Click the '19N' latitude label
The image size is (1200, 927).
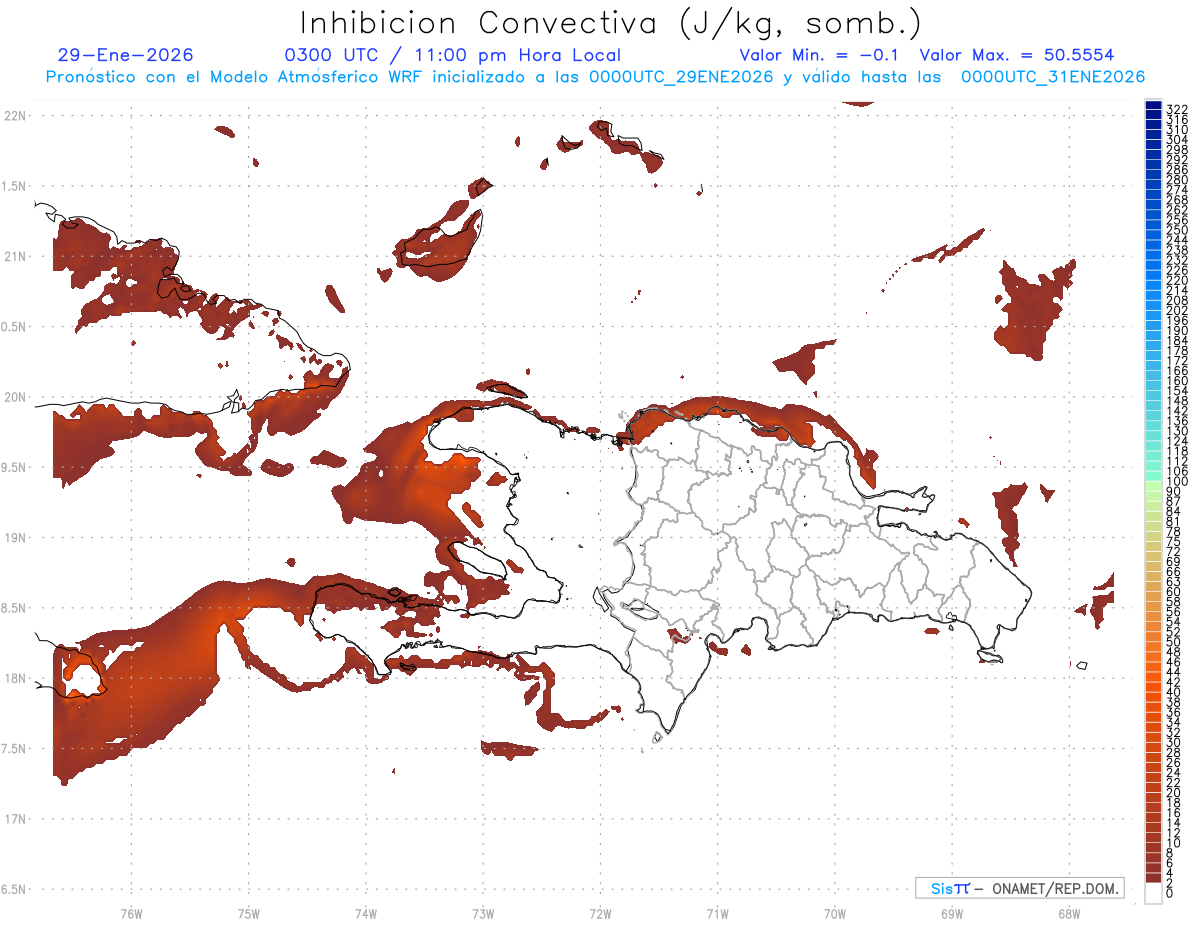click(15, 538)
